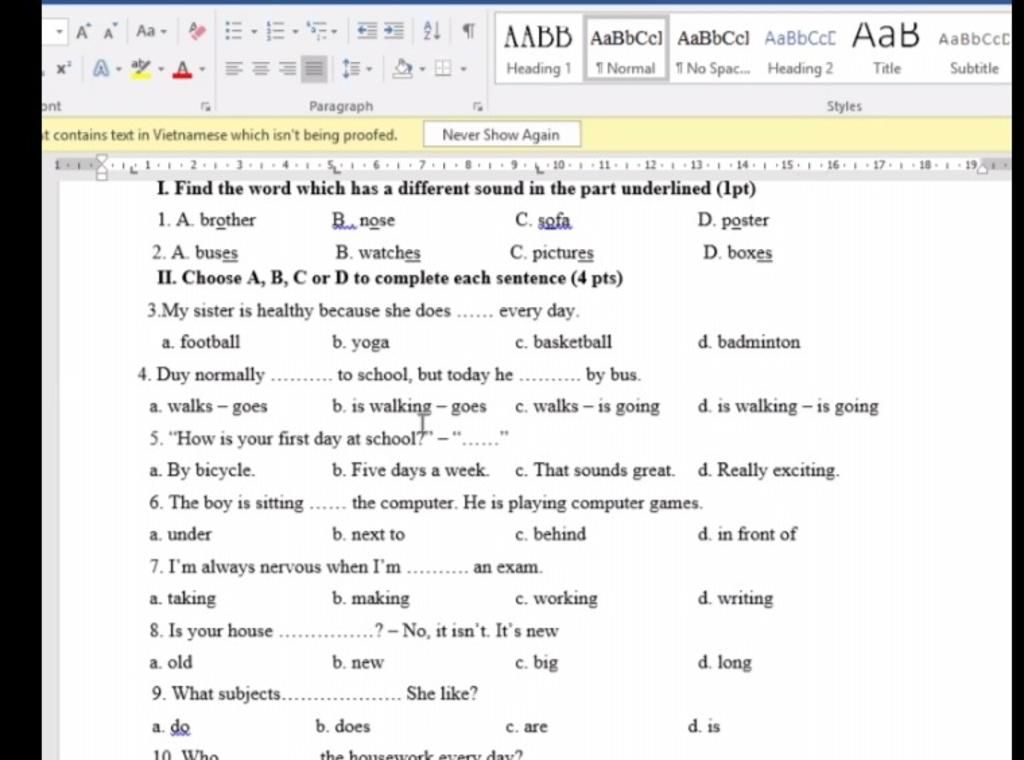The width and height of the screenshot is (1024, 760).
Task: Increase font size with Grow Font icon
Action: tap(83, 31)
